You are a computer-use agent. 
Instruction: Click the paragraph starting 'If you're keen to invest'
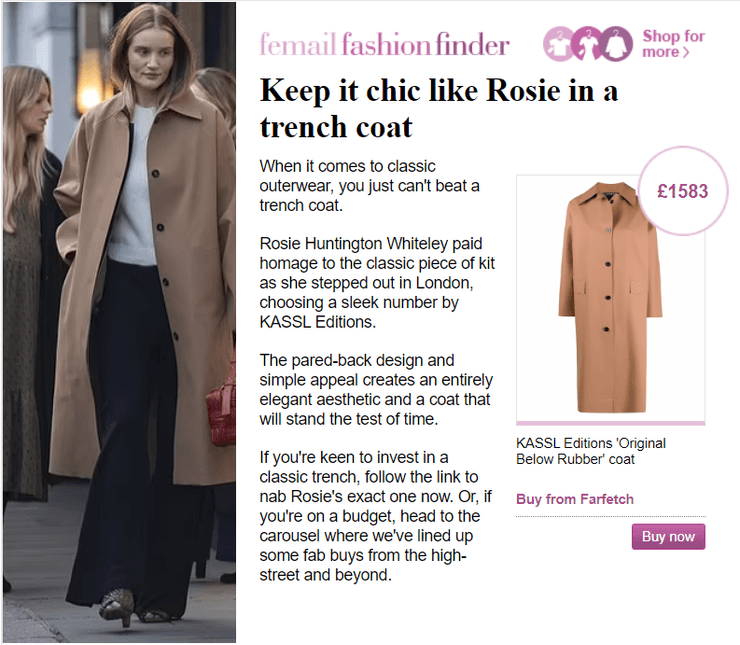375,516
